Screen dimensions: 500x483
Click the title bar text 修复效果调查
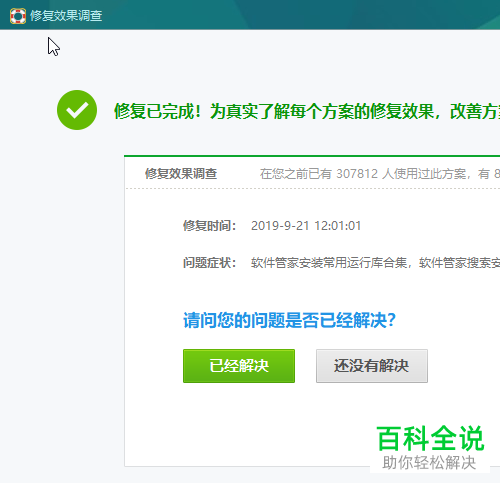[66, 16]
